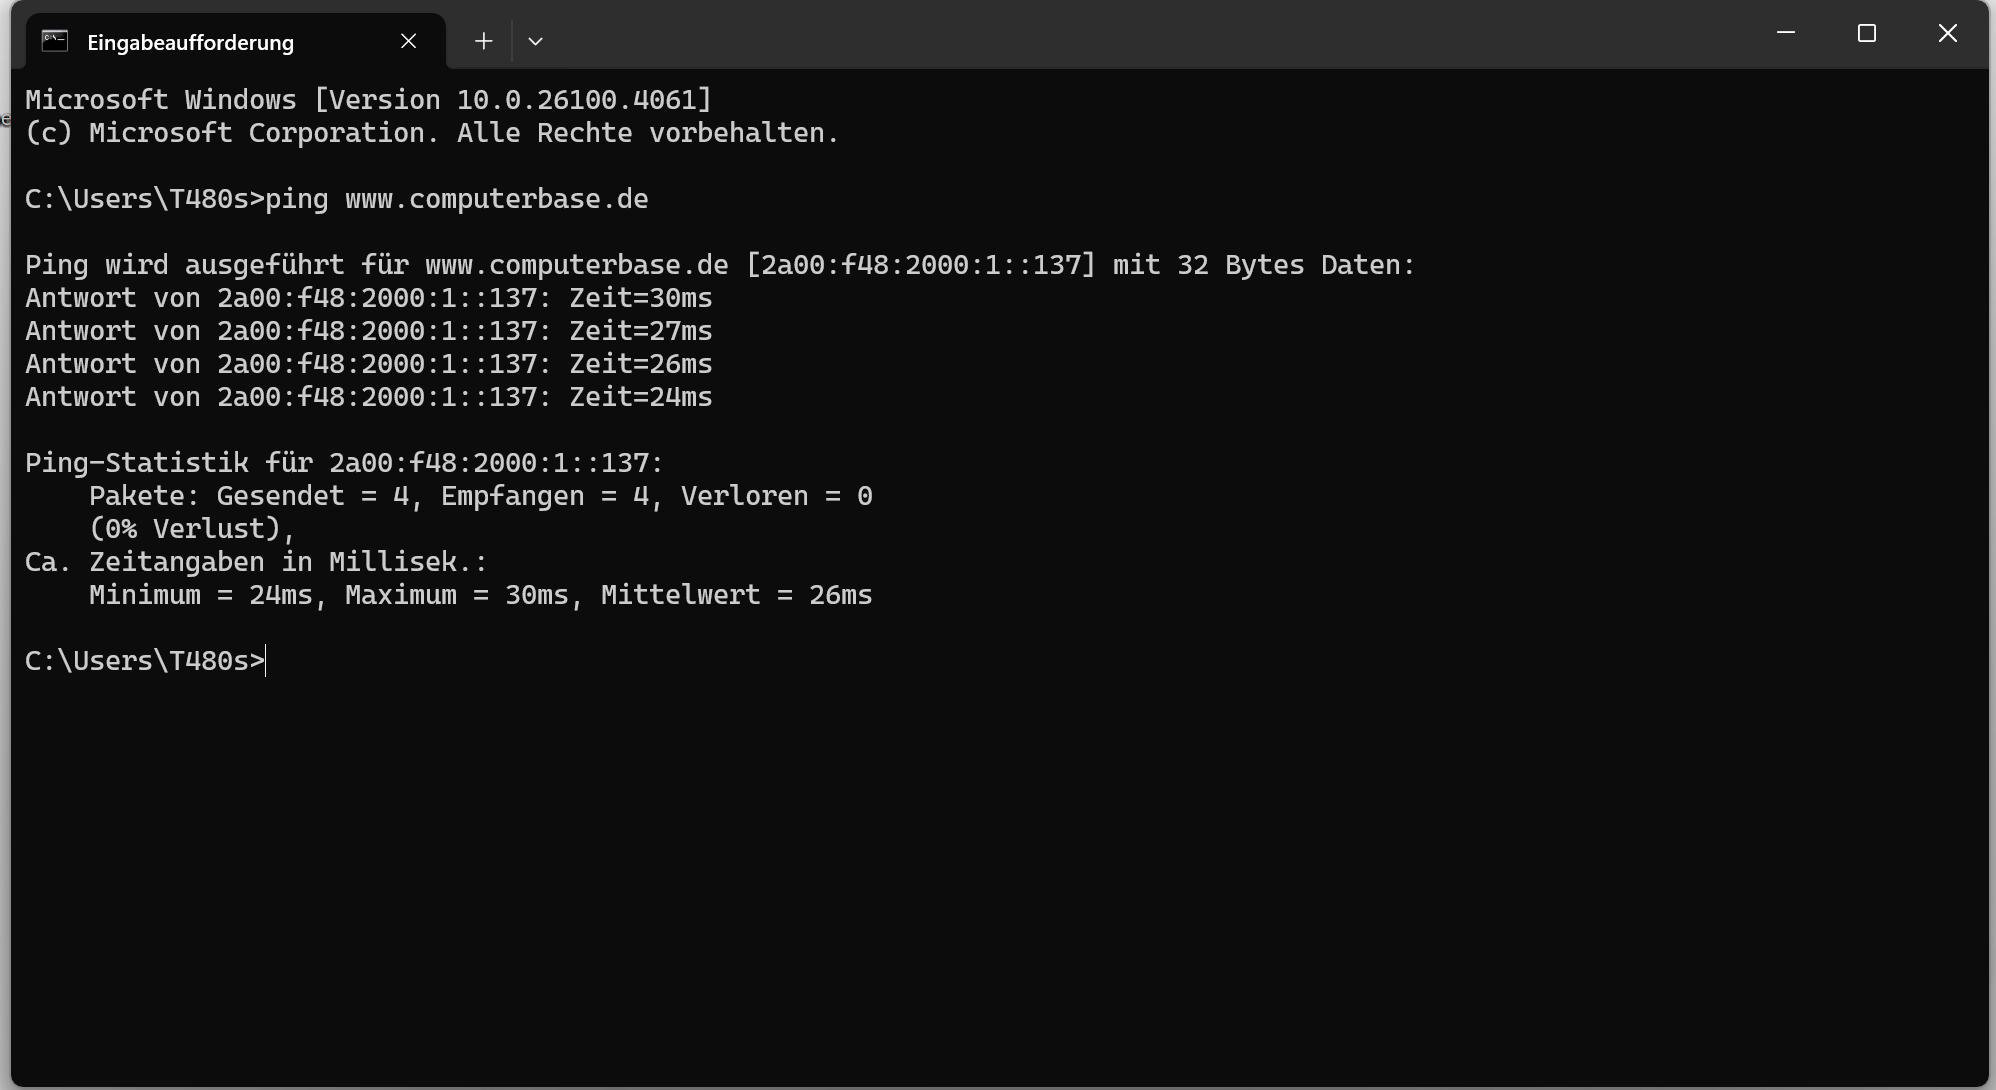Select the Eingabeaufforderung tab

coord(190,41)
